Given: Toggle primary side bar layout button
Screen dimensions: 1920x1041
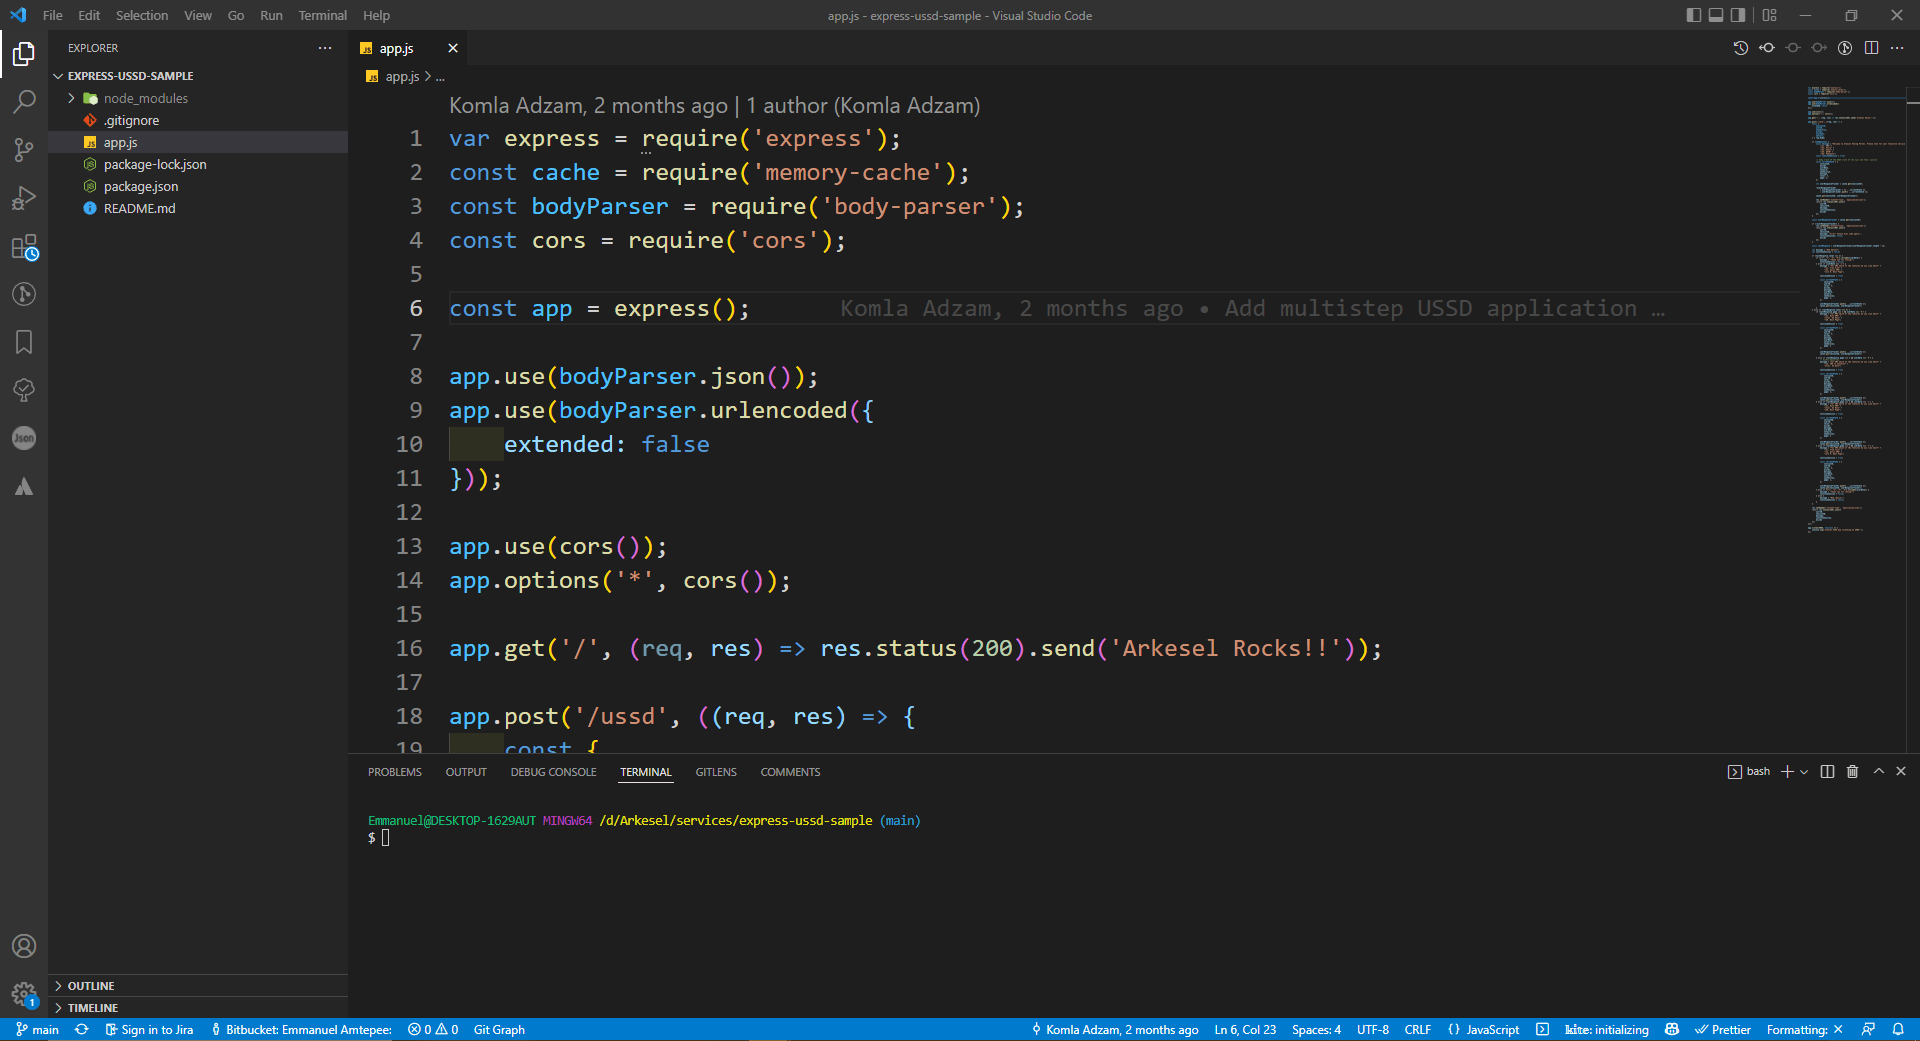Looking at the screenshot, I should tap(1693, 15).
